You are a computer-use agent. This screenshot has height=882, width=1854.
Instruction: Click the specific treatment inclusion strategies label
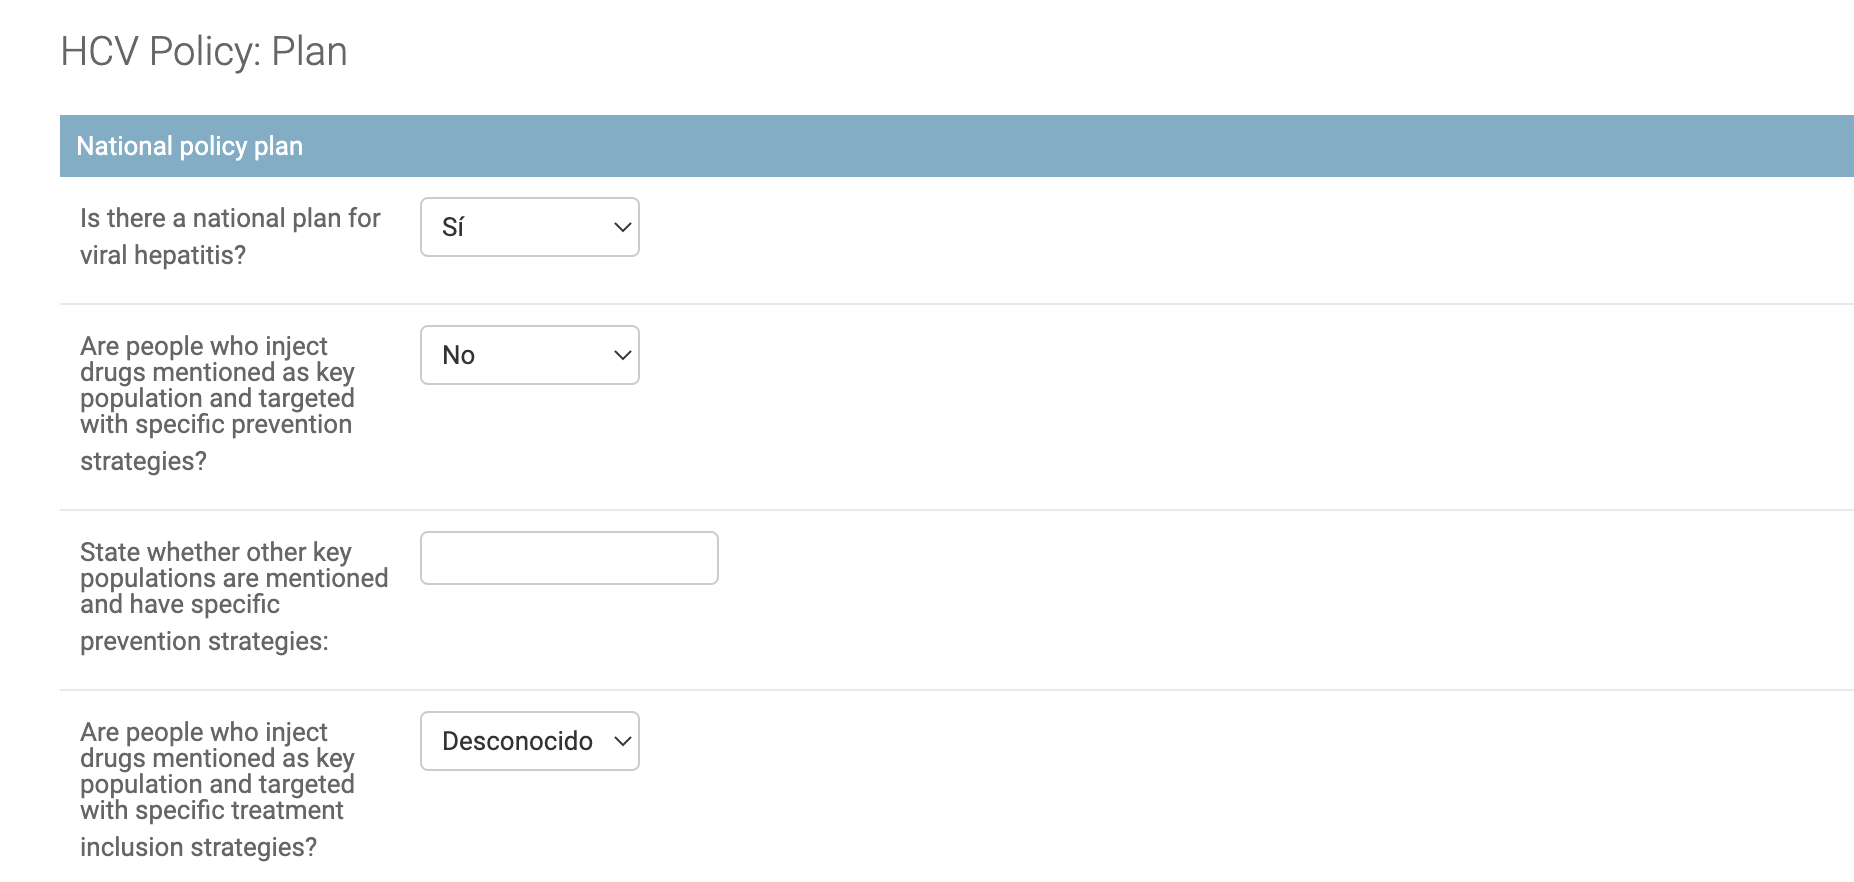(x=218, y=789)
